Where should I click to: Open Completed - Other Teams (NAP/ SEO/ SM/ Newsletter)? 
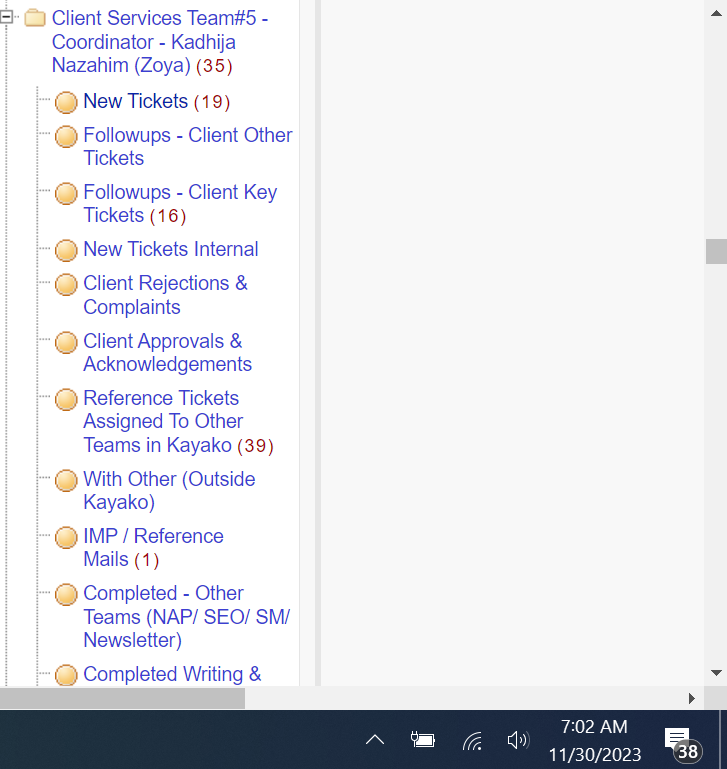coord(186,616)
